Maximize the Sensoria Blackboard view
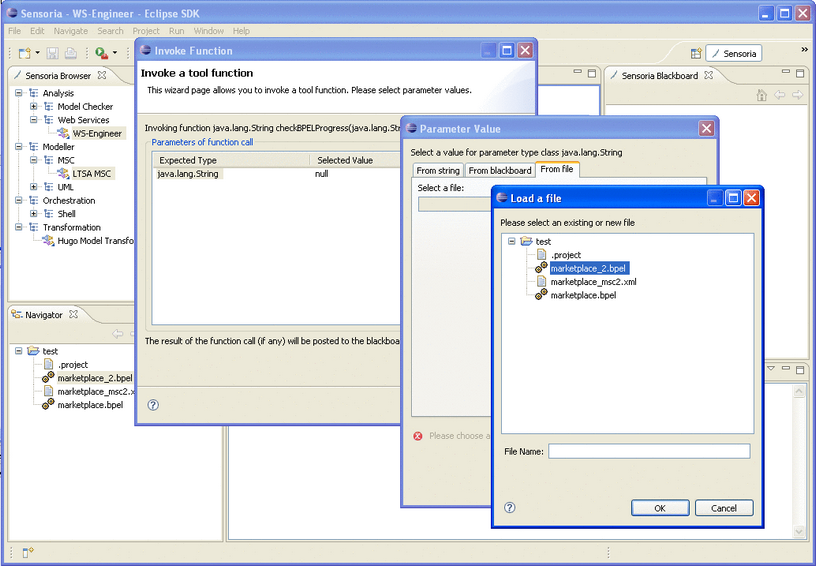Viewport: 816px width, 566px height. point(800,73)
